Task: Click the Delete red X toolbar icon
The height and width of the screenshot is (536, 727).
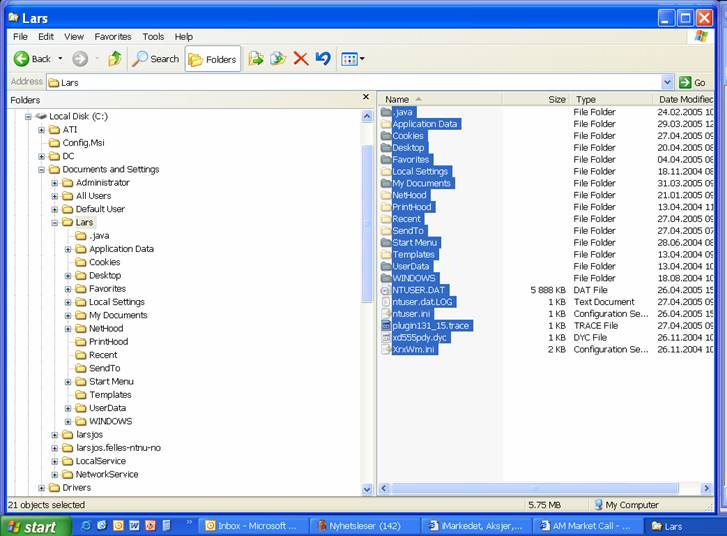Action: (300, 59)
